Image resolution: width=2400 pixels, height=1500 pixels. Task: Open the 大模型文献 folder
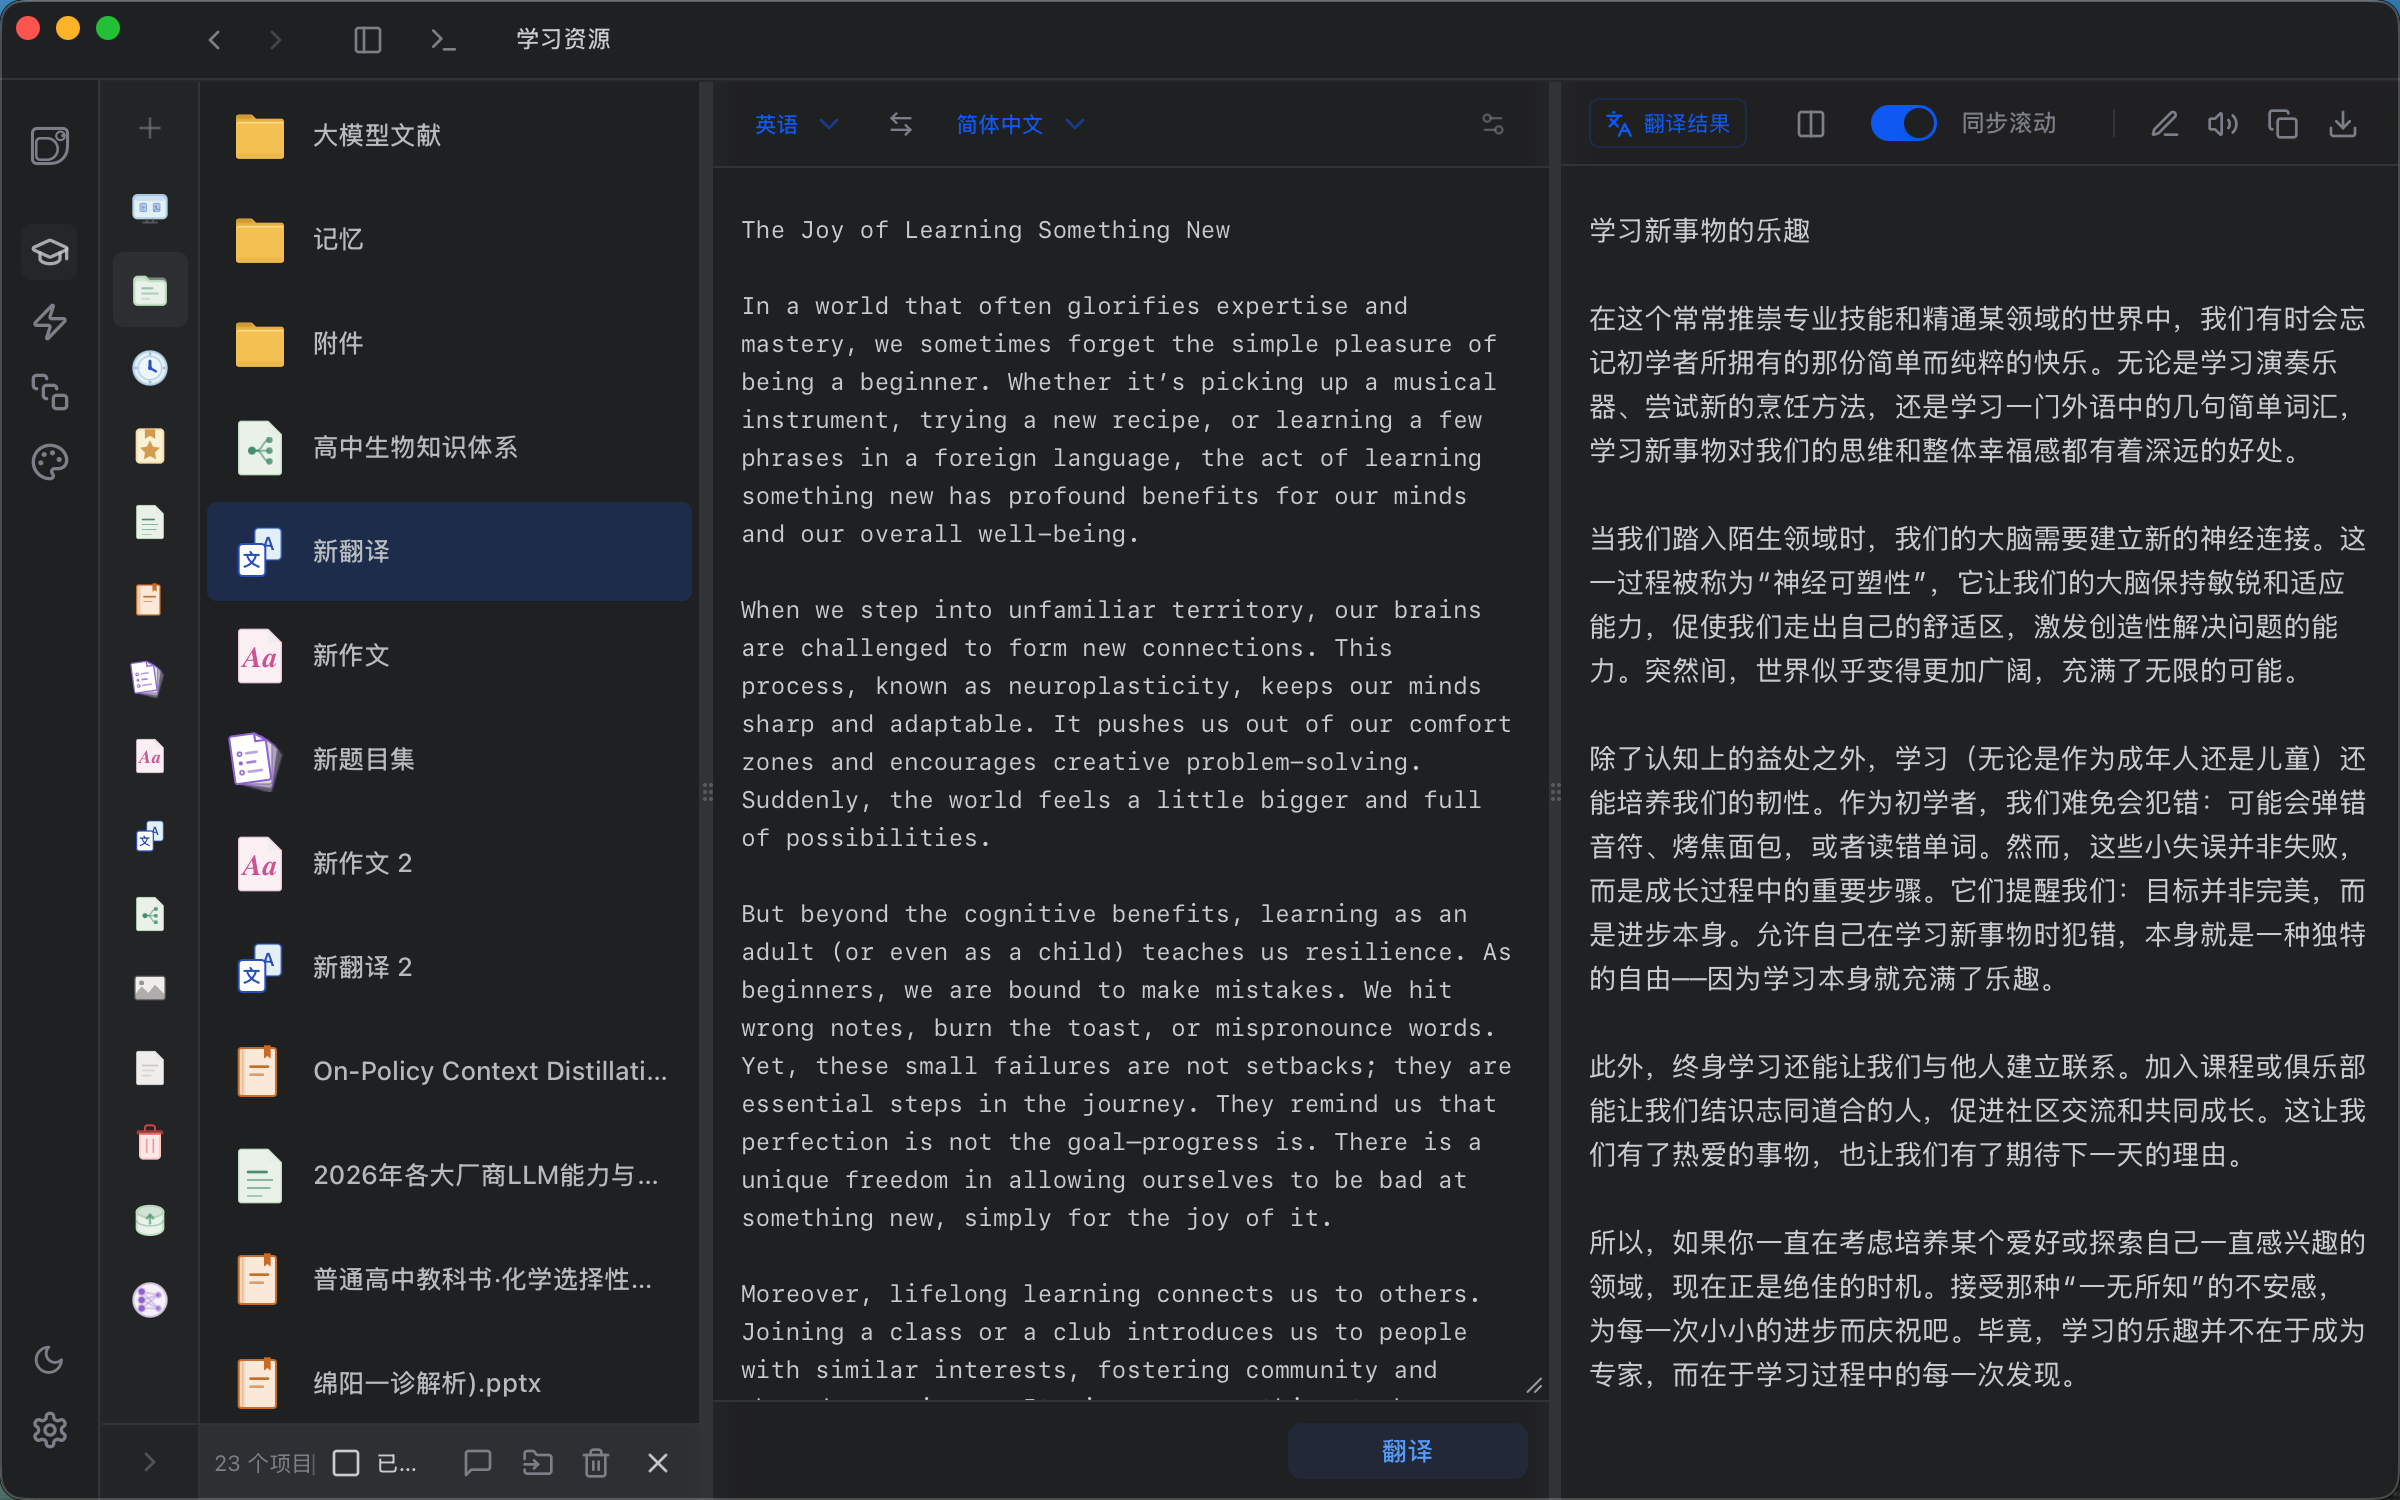pyautogui.click(x=449, y=135)
